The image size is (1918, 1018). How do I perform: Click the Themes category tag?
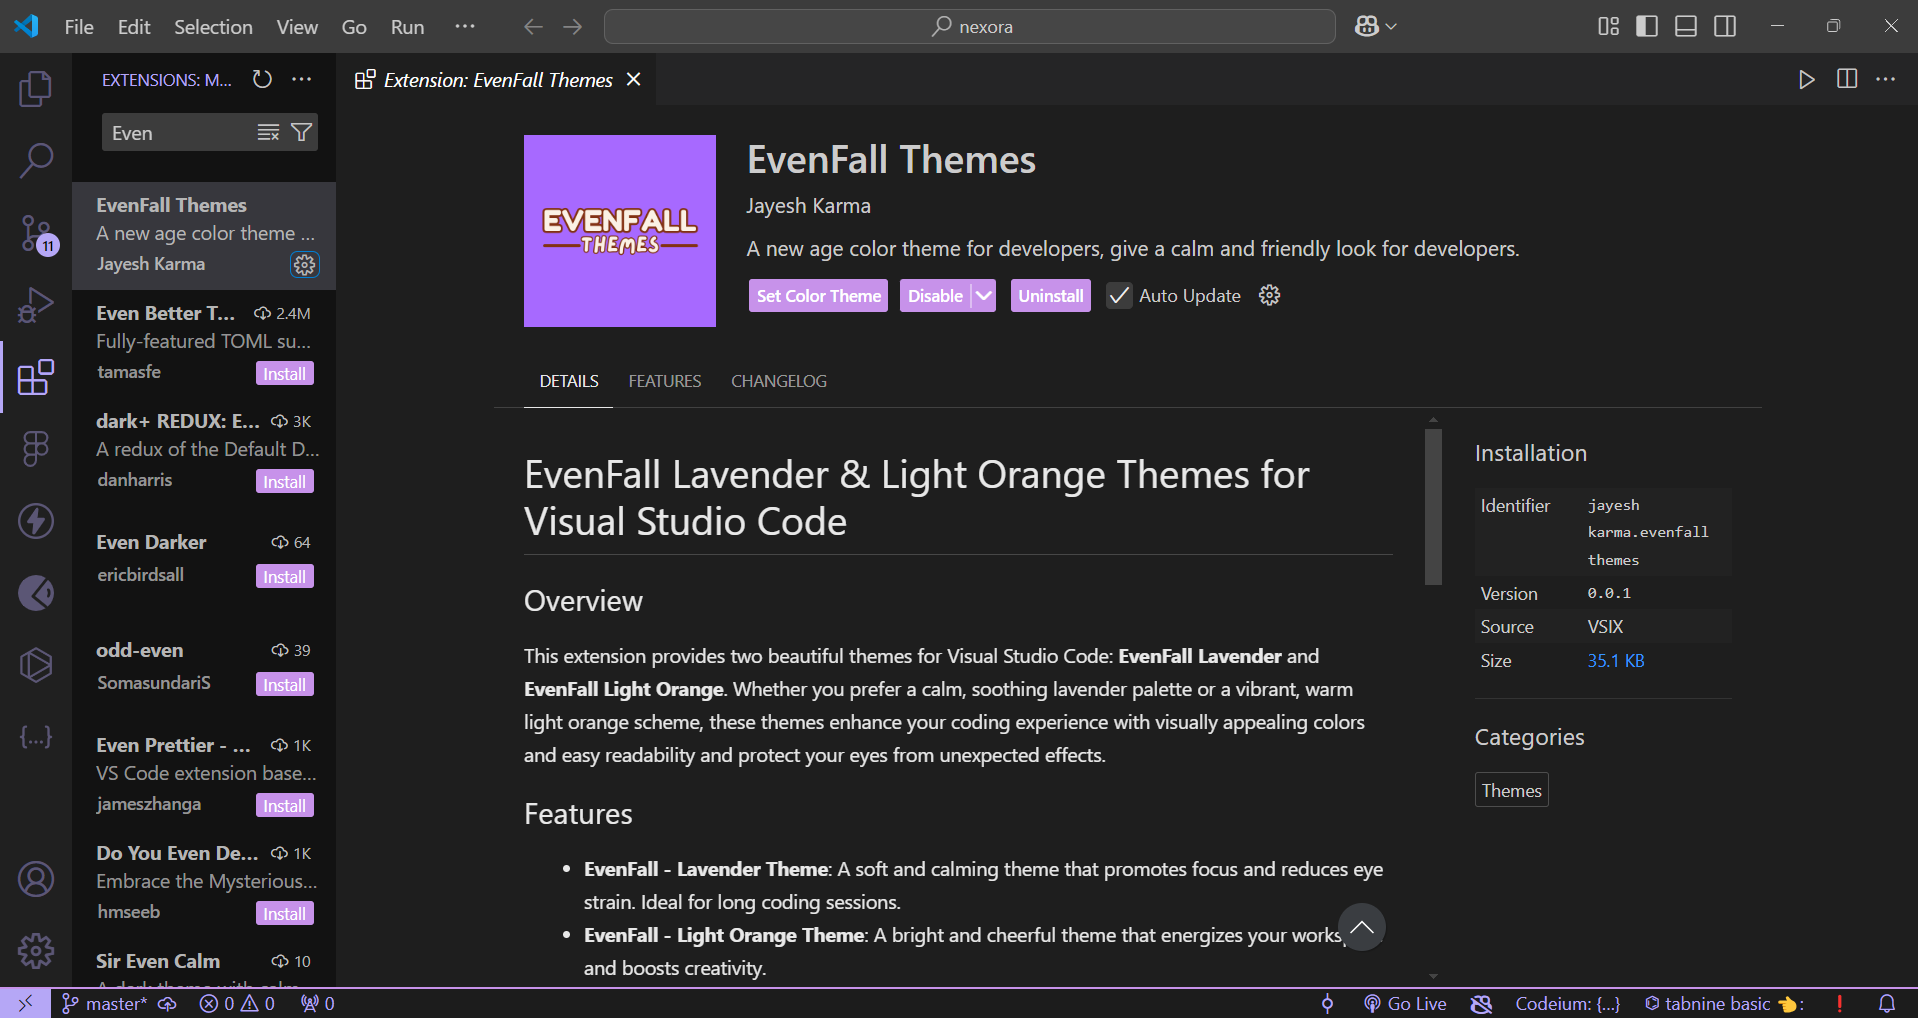pos(1511,790)
